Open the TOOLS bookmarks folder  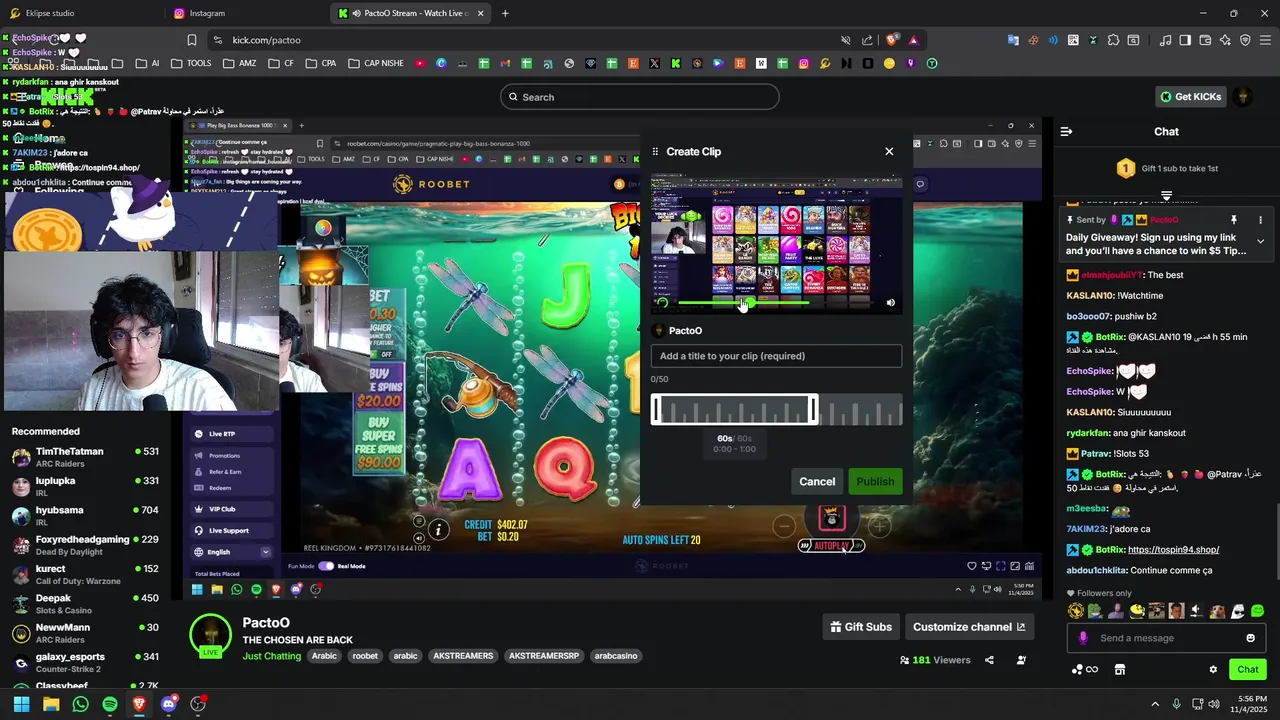click(191, 63)
